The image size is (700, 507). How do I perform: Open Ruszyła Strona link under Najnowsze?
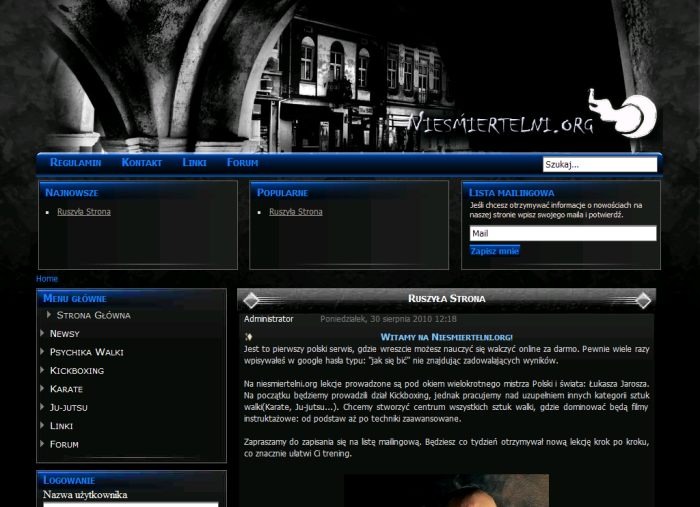(84, 212)
